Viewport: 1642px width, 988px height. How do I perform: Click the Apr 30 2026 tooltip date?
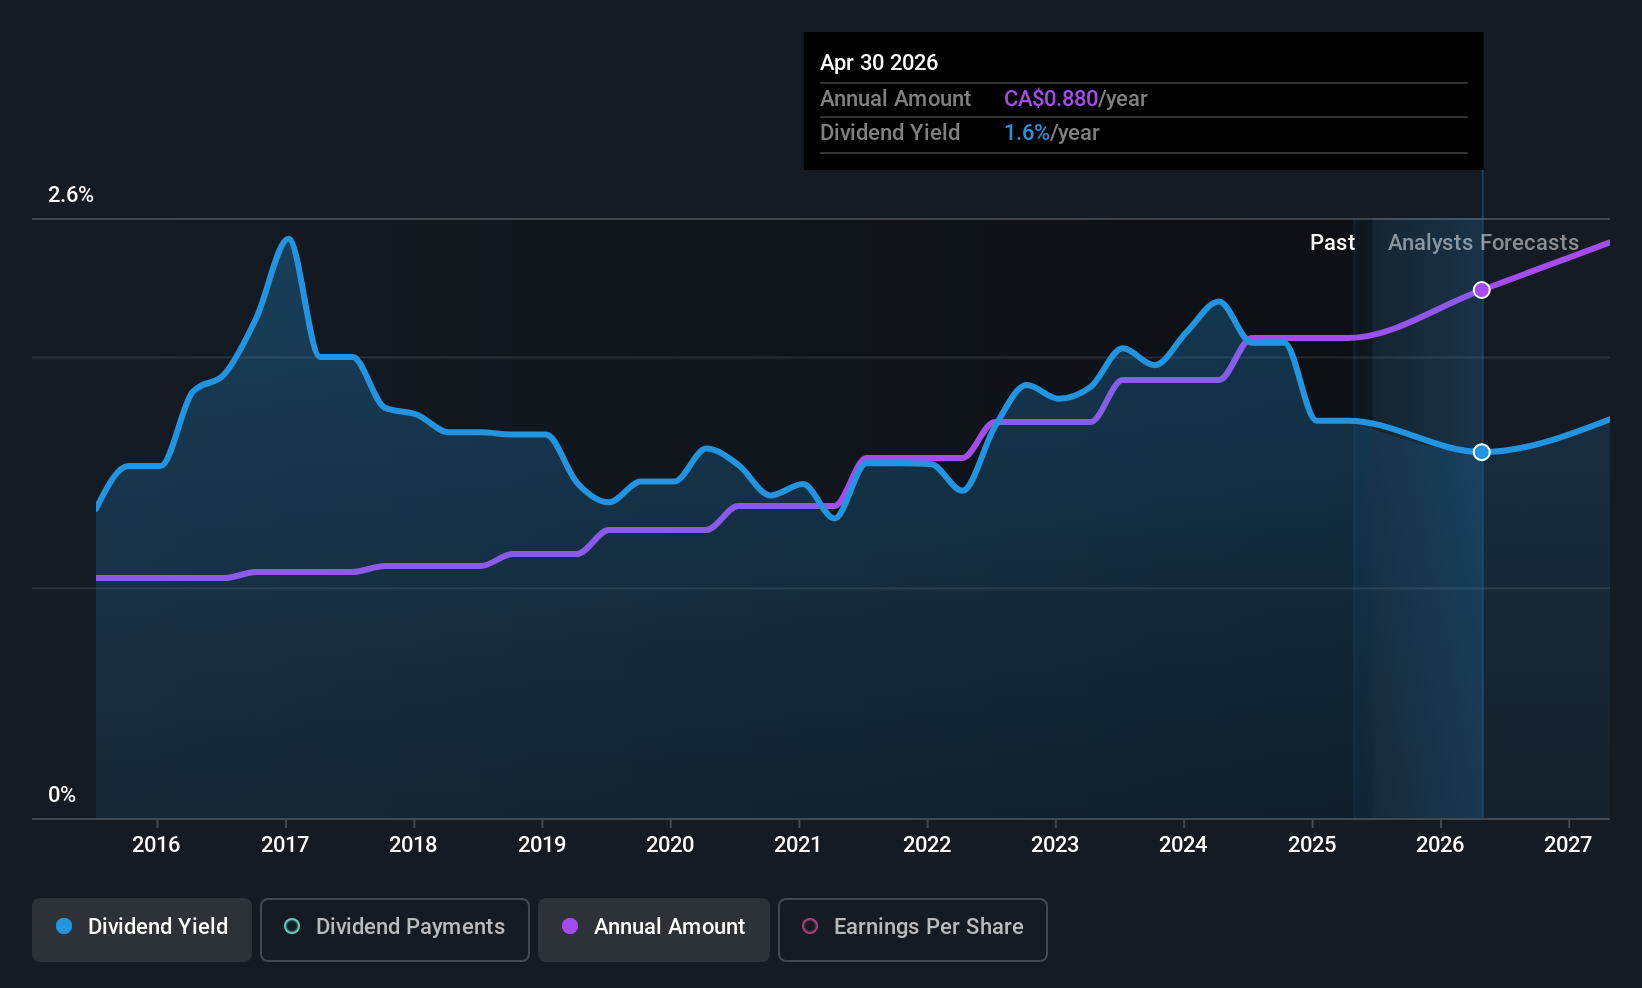pyautogui.click(x=879, y=63)
